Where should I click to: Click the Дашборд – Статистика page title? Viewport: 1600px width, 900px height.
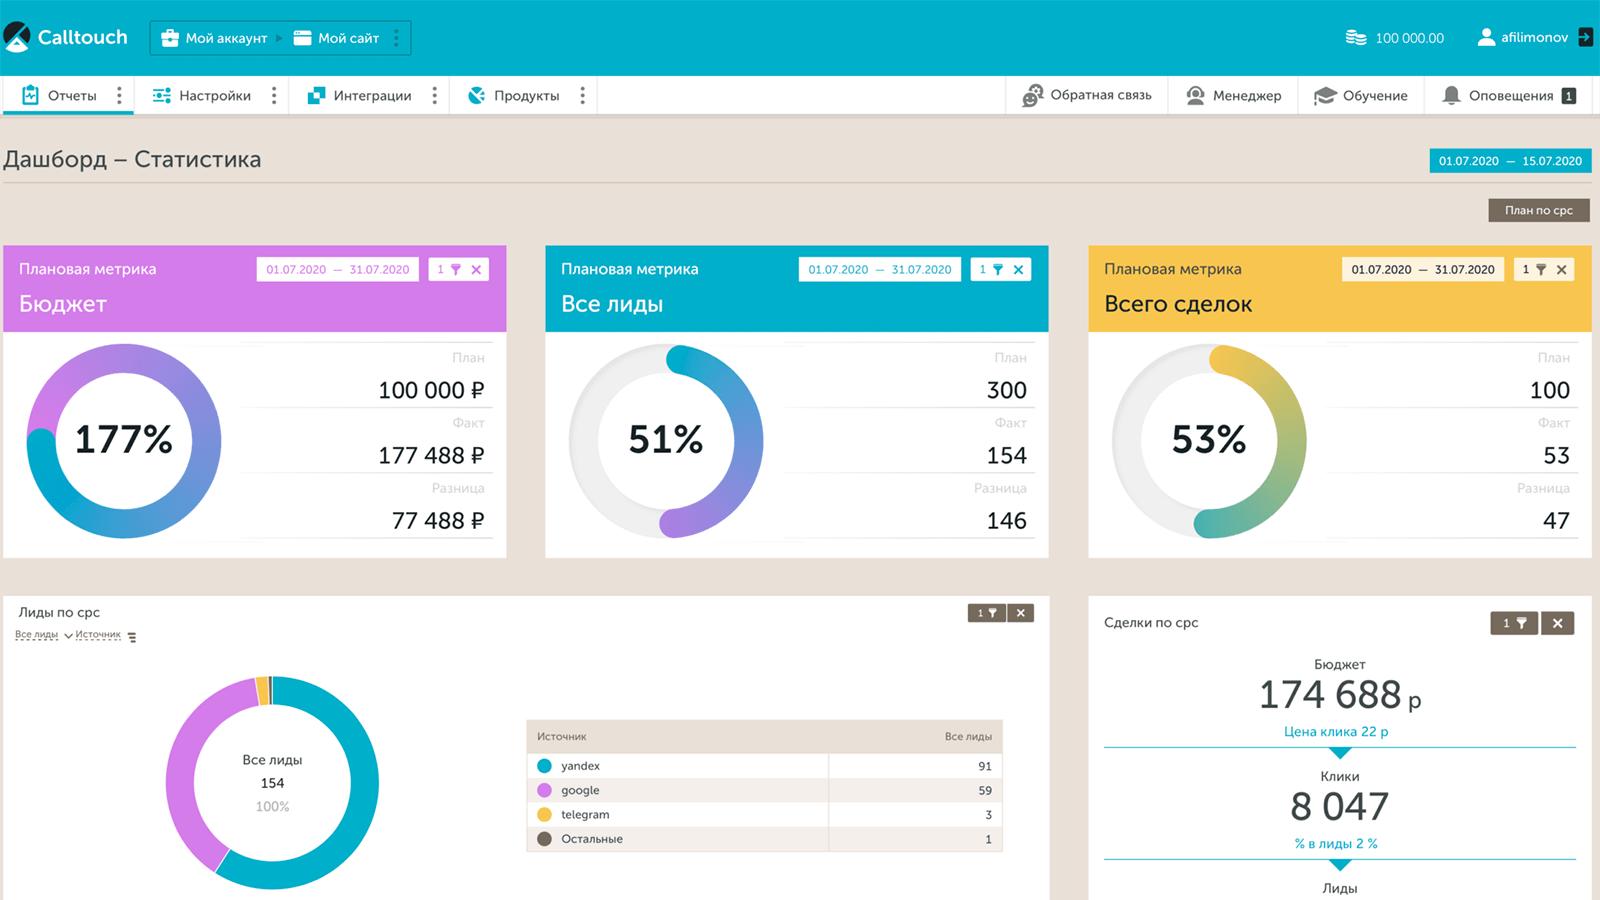pos(132,160)
